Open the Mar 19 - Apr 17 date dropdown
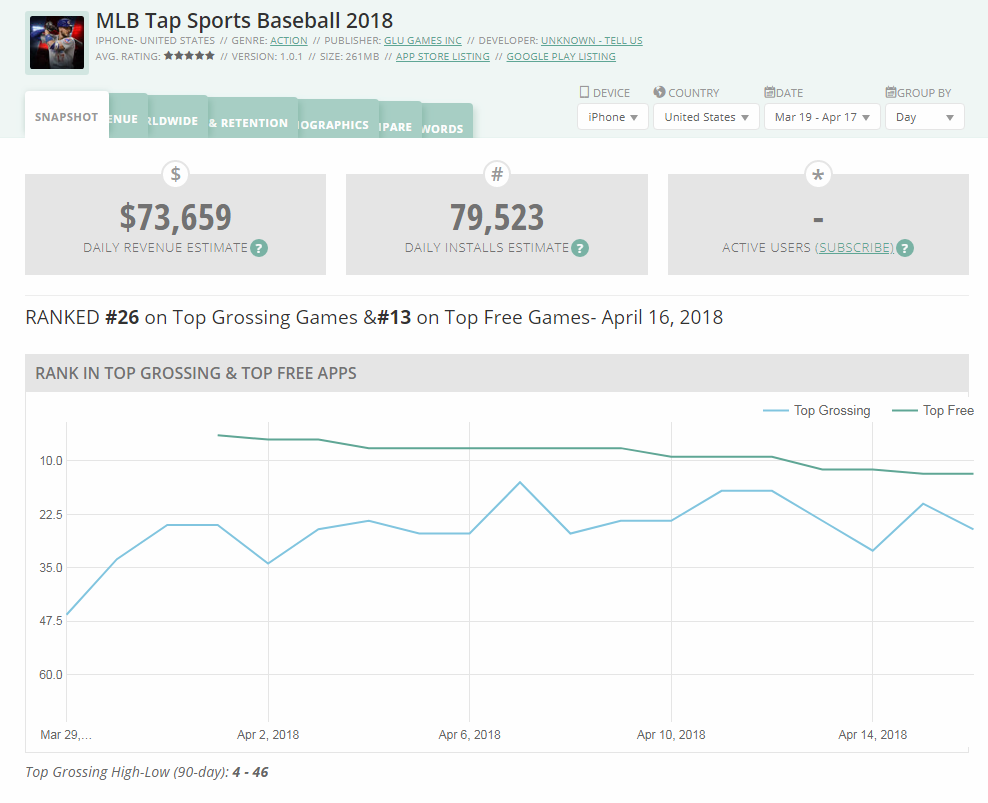Viewport: 988px width, 803px height. 822,117
